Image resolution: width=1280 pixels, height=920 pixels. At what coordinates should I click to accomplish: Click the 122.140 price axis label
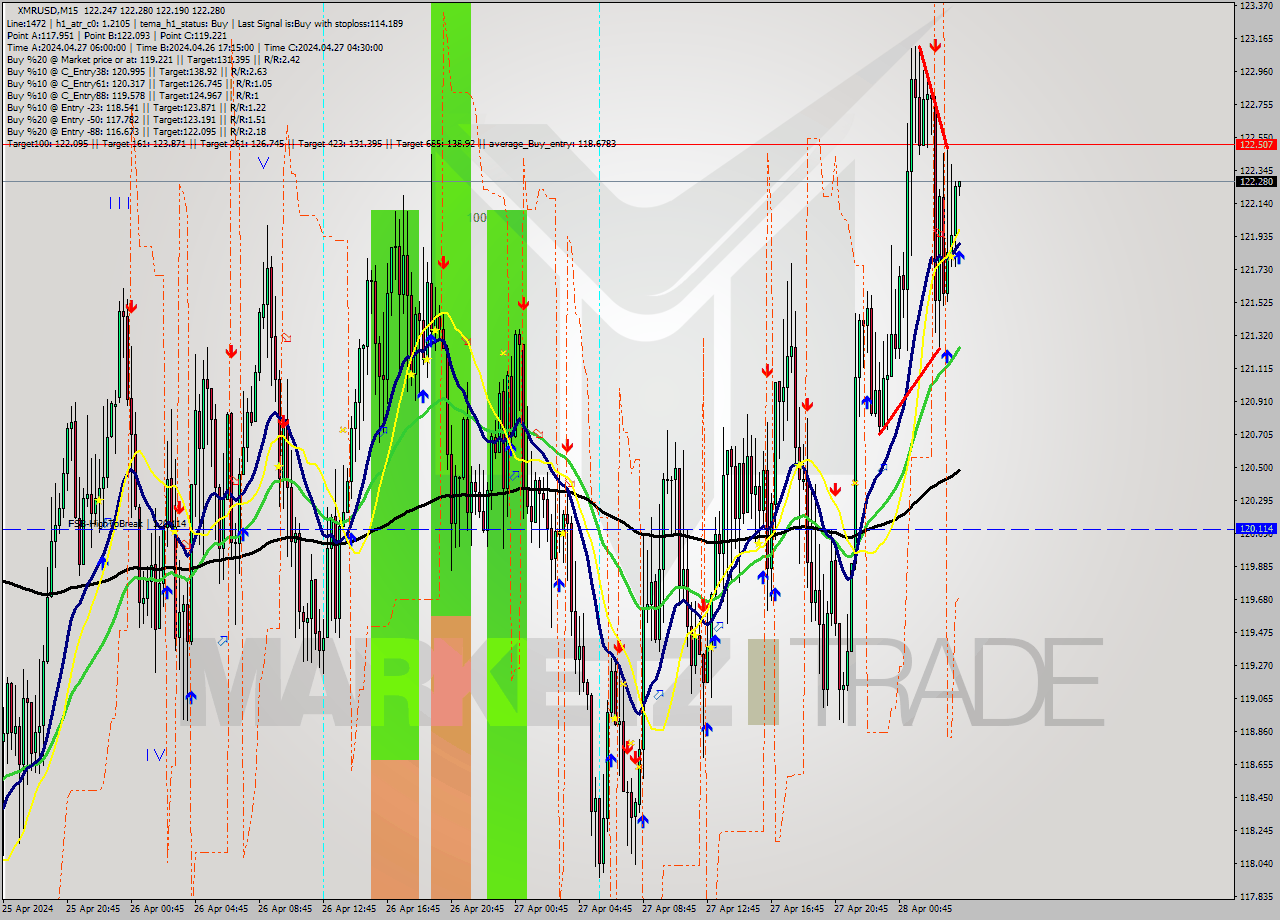(1256, 203)
